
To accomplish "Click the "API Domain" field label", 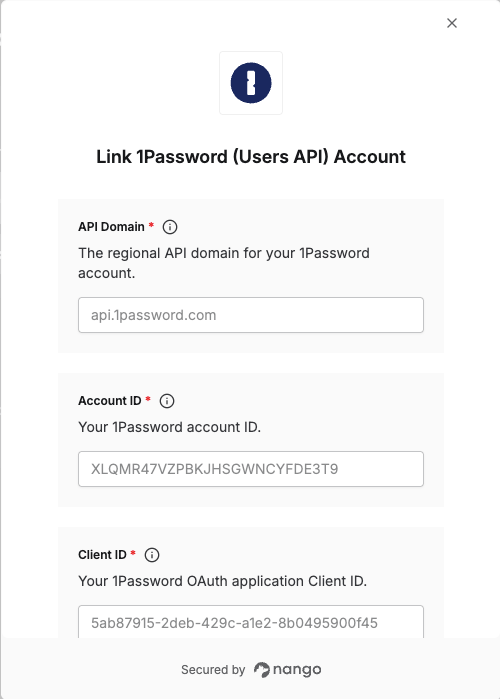I will 111,227.
